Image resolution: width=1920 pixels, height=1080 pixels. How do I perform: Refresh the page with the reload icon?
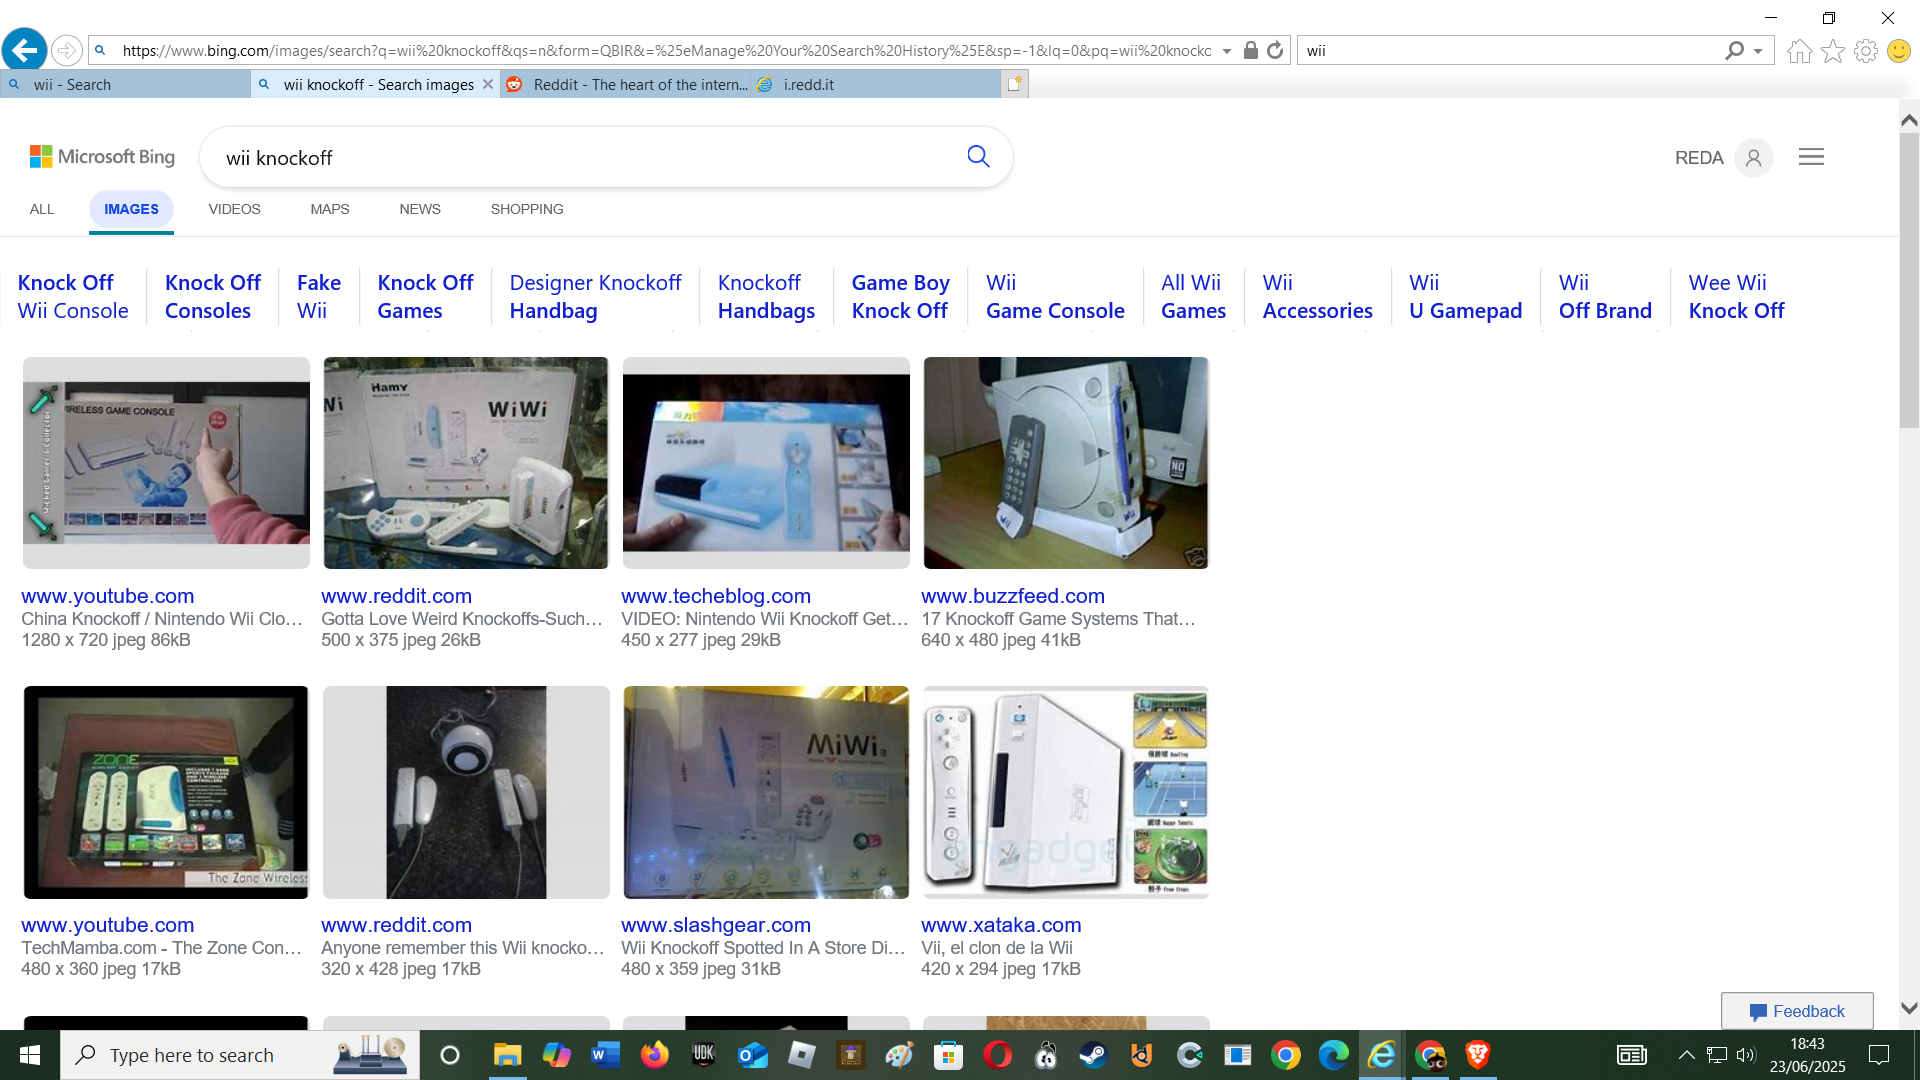pos(1275,50)
